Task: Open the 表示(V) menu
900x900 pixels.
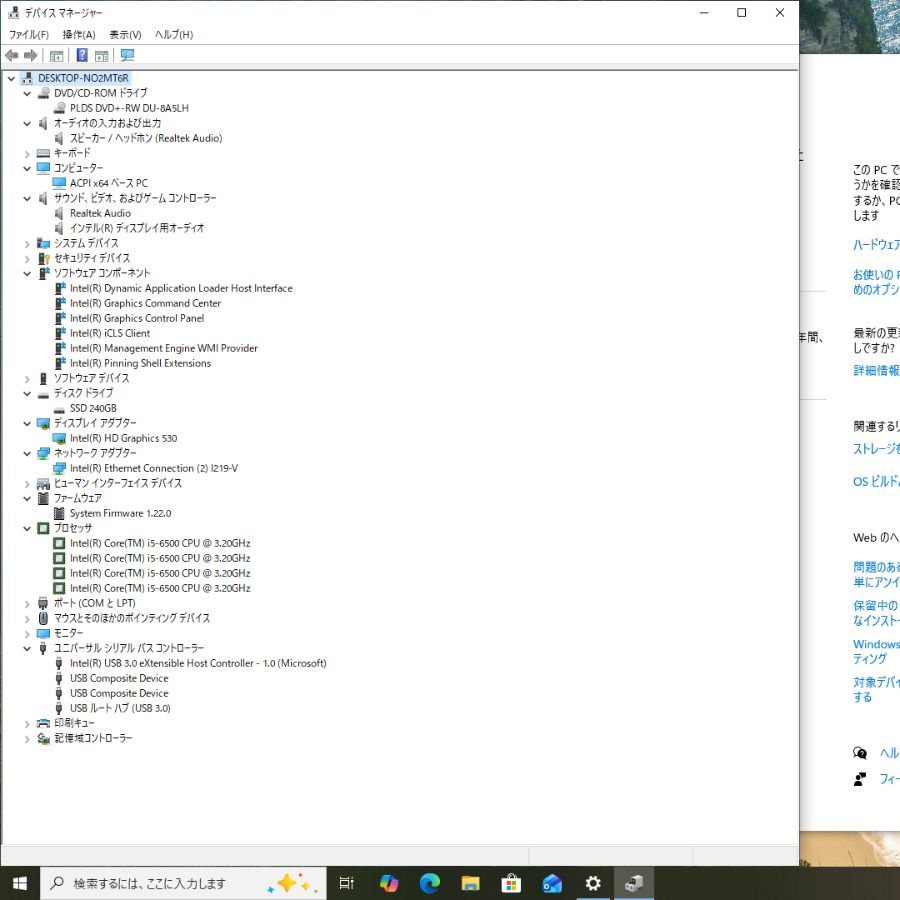Action: [x=125, y=34]
